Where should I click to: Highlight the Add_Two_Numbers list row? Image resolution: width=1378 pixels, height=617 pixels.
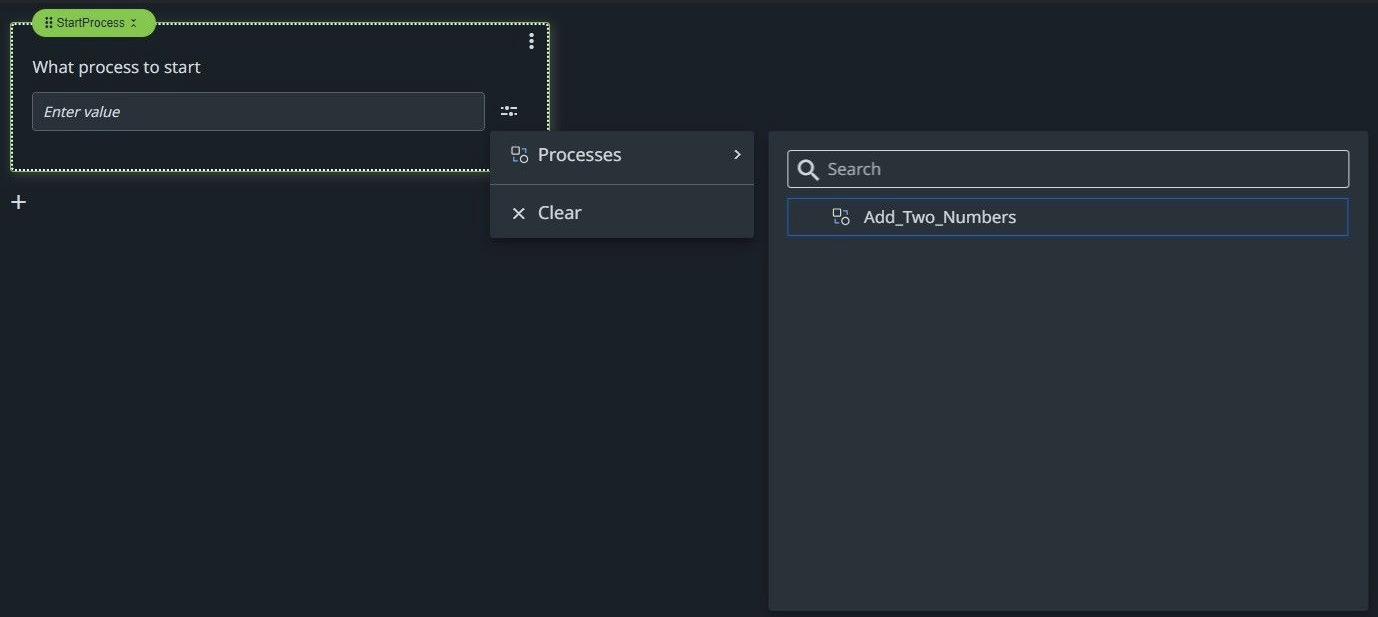click(1067, 216)
